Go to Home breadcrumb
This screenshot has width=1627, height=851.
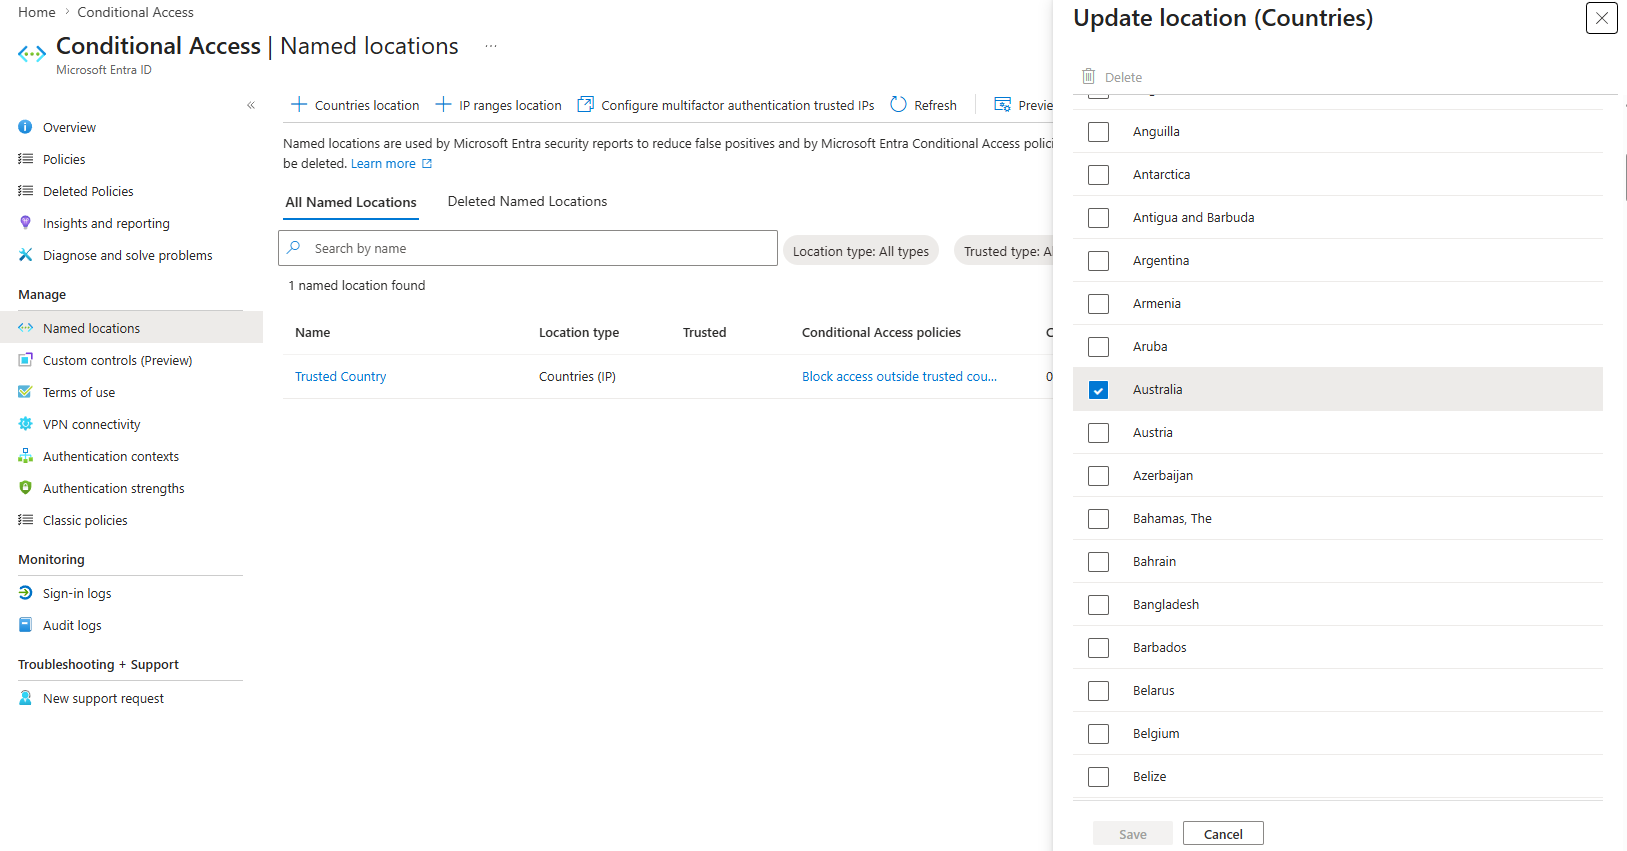(37, 12)
